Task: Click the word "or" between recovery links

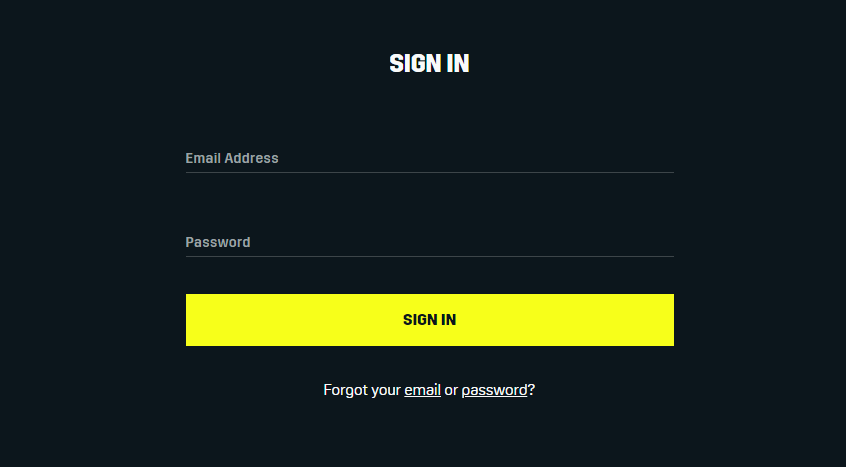Action: coord(451,390)
